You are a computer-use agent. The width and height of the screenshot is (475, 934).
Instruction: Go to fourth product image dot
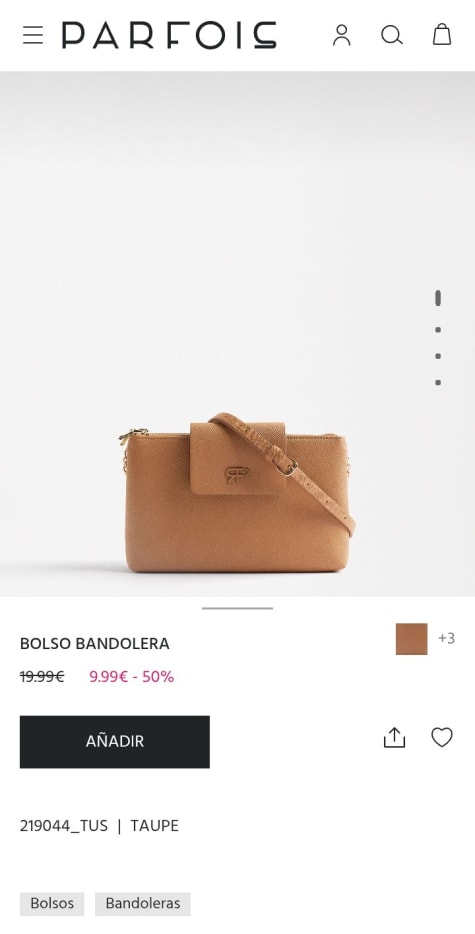pyautogui.click(x=438, y=382)
